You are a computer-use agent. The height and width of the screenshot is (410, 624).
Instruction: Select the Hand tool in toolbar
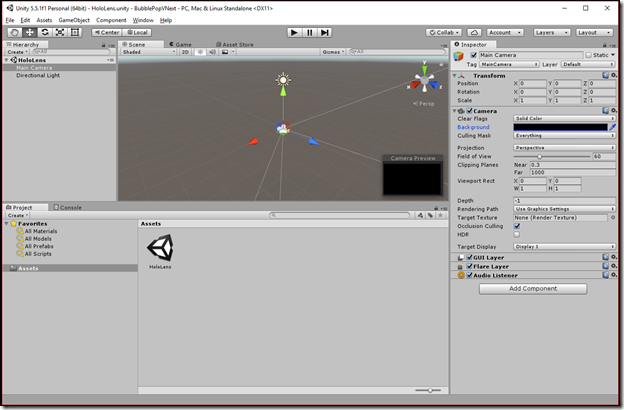[x=15, y=32]
